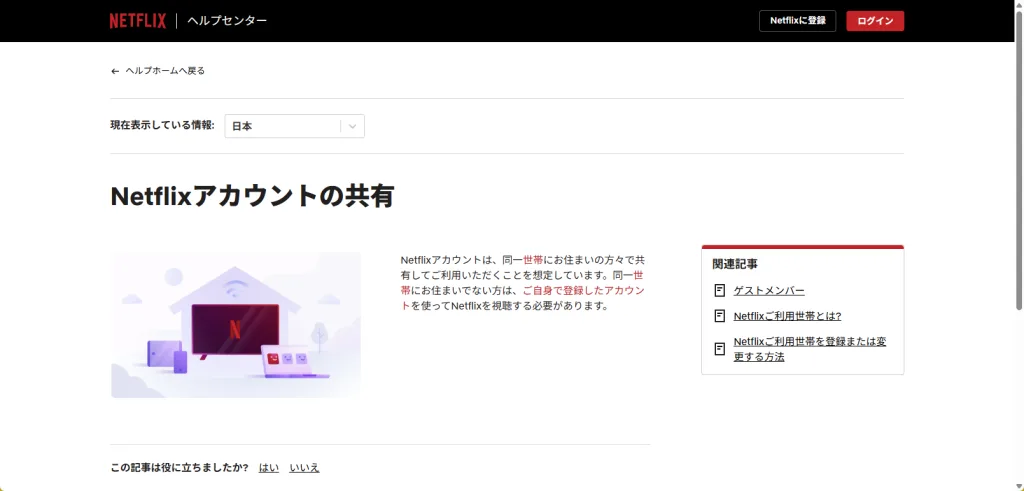The image size is (1024, 491).
Task: Go back via ヘルプホームへ戻る link
Action: [x=165, y=71]
